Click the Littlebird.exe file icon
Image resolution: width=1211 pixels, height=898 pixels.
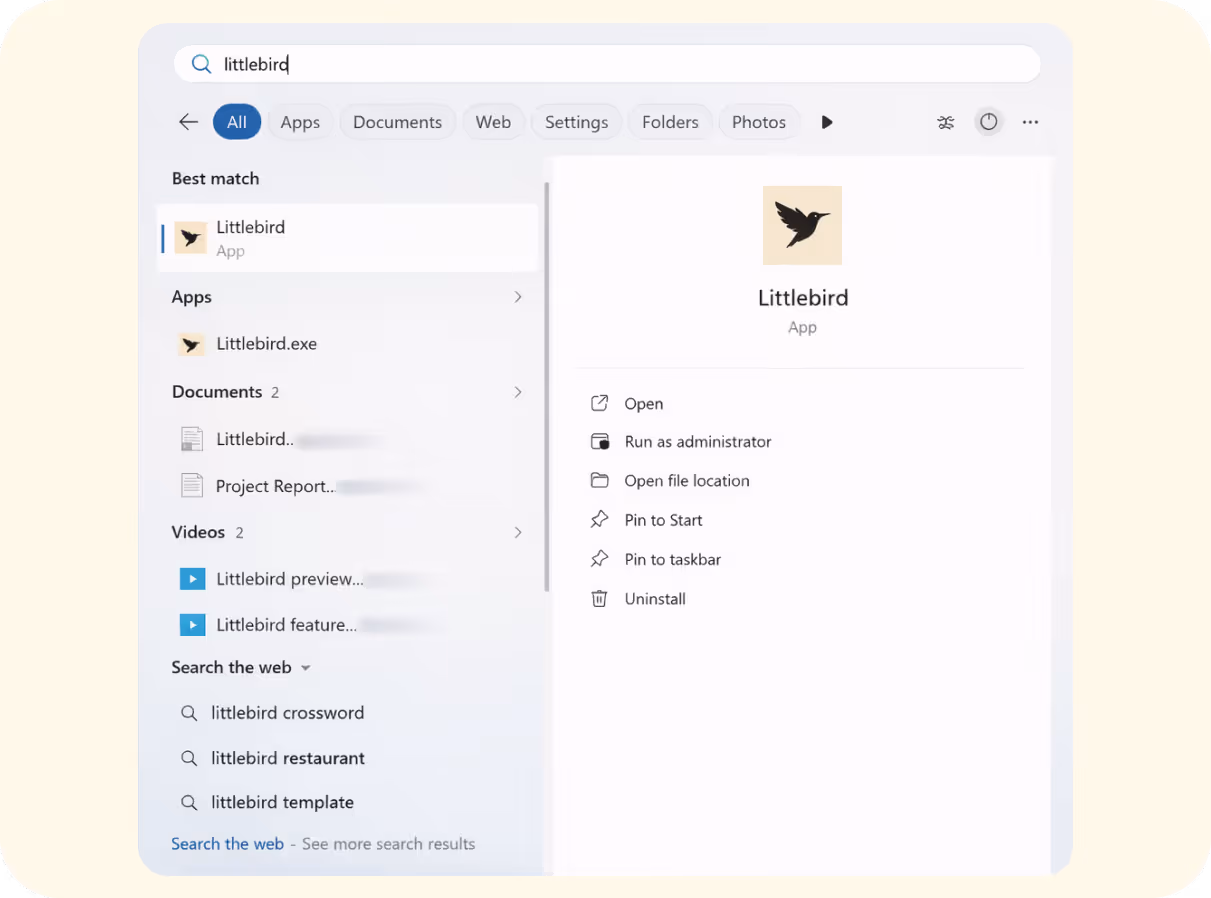click(x=191, y=343)
